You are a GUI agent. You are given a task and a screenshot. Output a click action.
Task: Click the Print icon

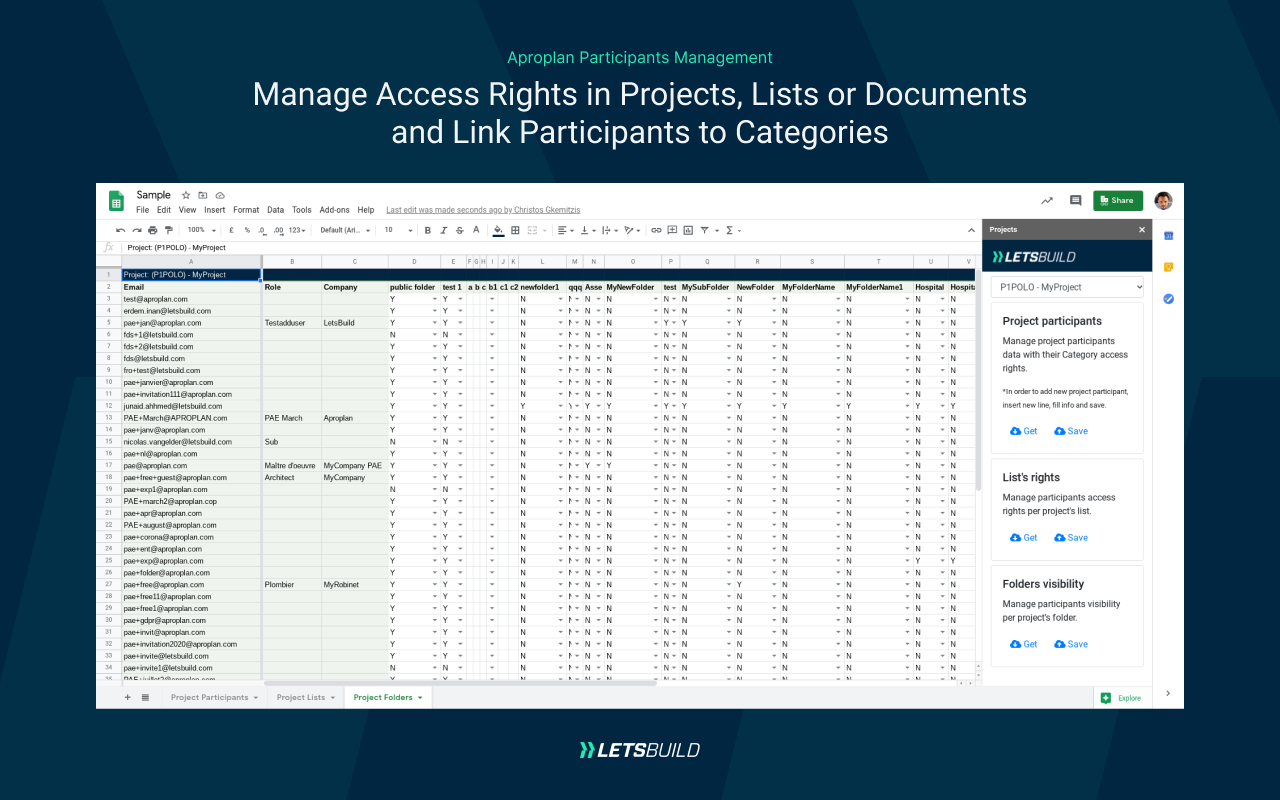point(152,230)
